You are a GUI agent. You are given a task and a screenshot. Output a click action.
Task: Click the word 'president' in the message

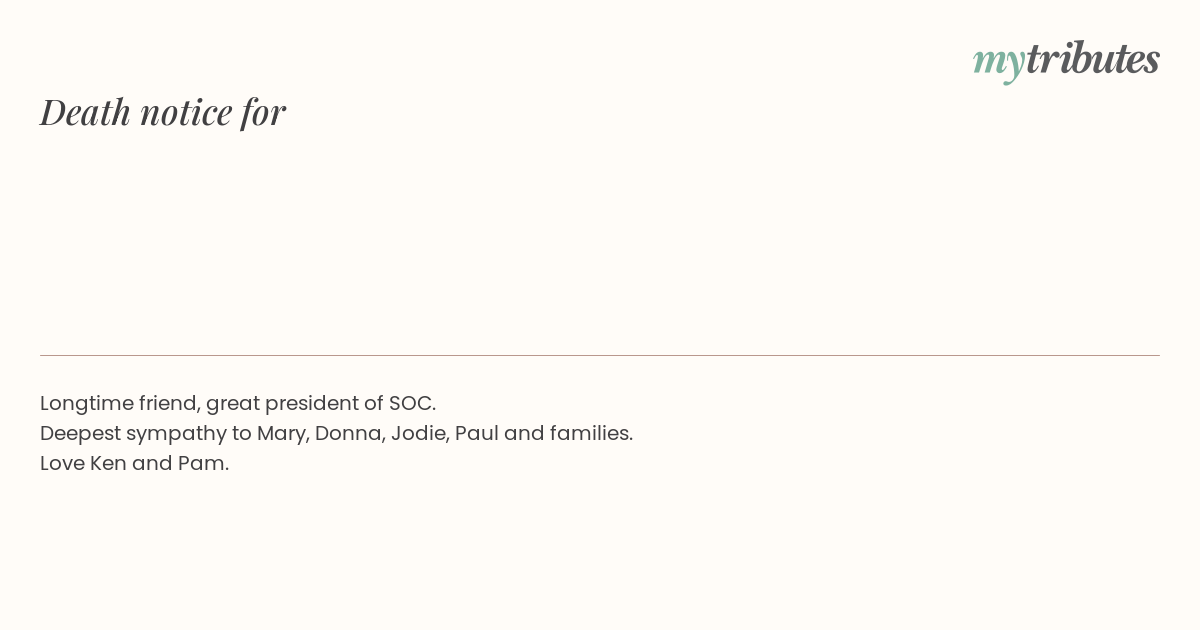[x=311, y=404]
